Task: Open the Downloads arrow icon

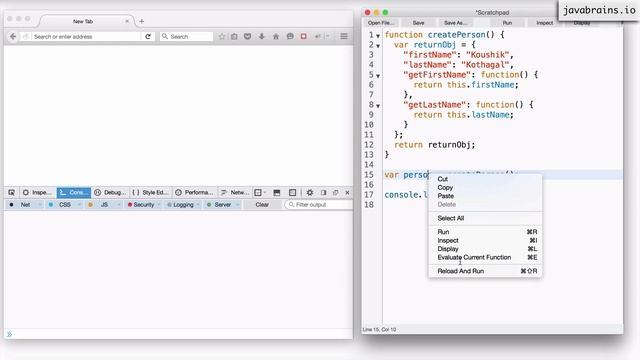Action: (x=262, y=36)
